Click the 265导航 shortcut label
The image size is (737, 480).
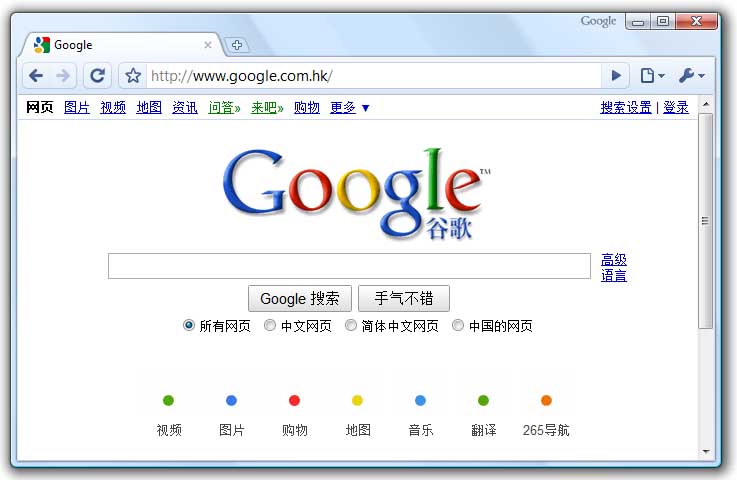click(546, 430)
